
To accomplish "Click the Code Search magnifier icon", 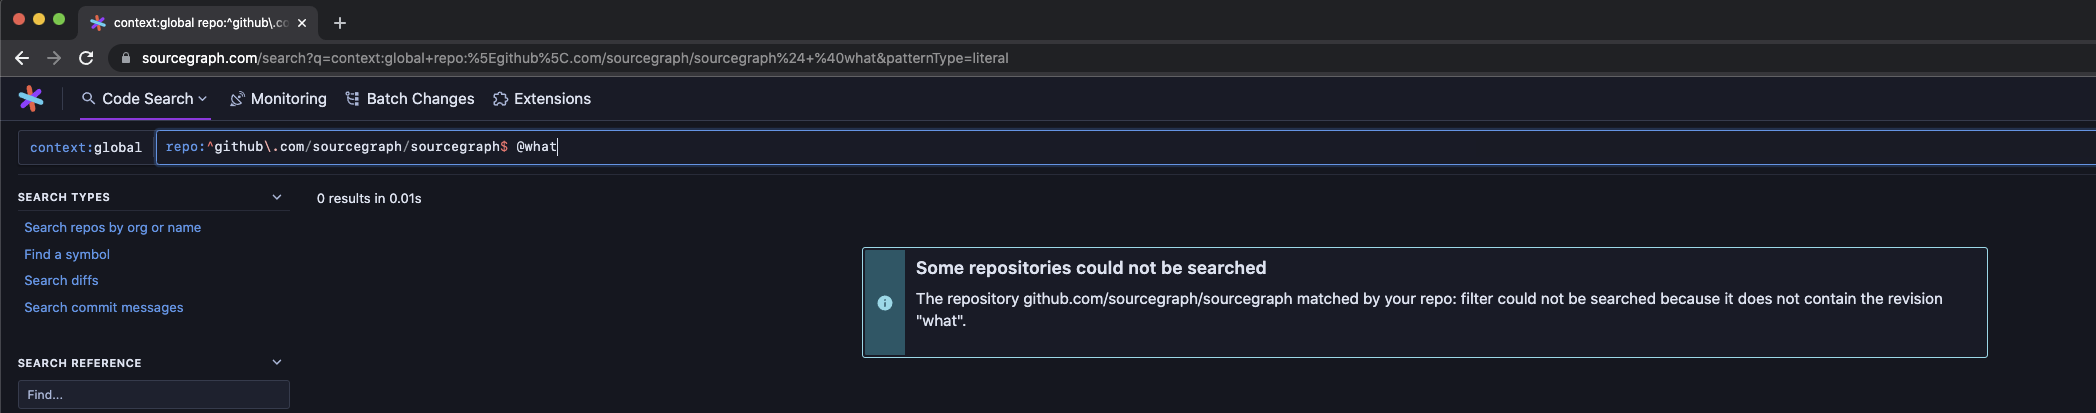I will pos(88,98).
